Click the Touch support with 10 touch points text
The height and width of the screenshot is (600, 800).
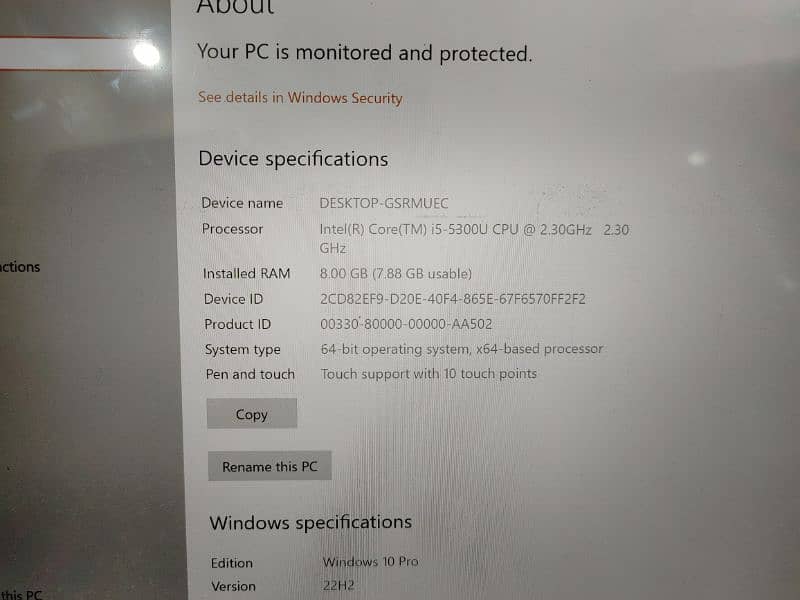click(429, 374)
